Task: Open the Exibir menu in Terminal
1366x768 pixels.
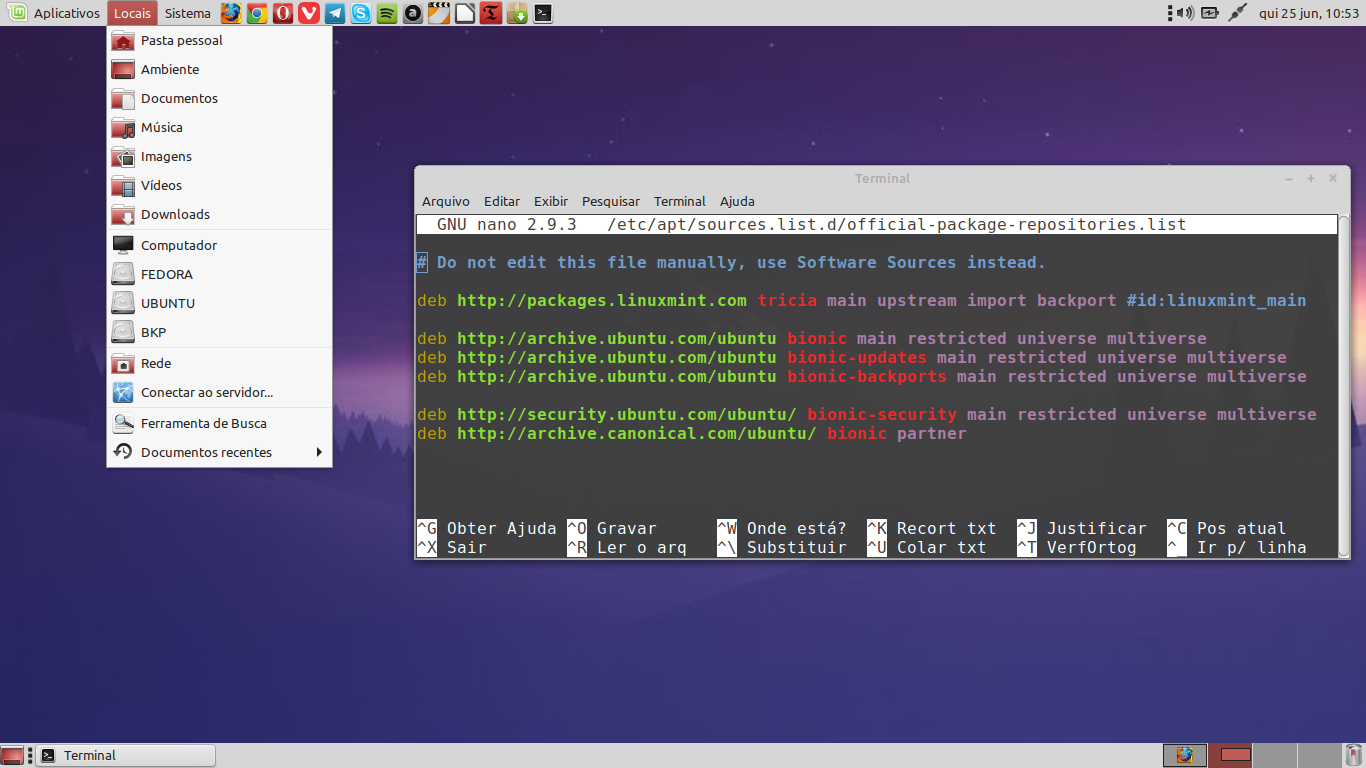Action: click(551, 201)
